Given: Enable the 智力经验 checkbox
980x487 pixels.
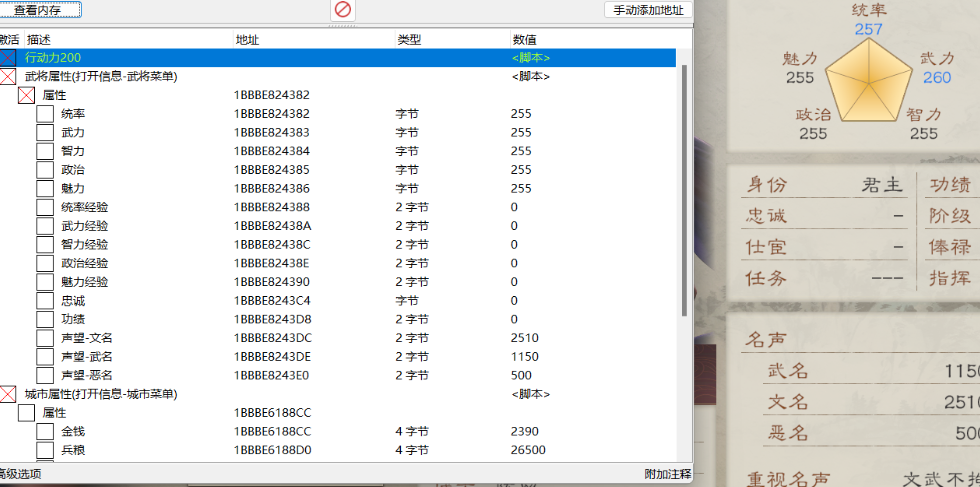Looking at the screenshot, I should click(45, 245).
